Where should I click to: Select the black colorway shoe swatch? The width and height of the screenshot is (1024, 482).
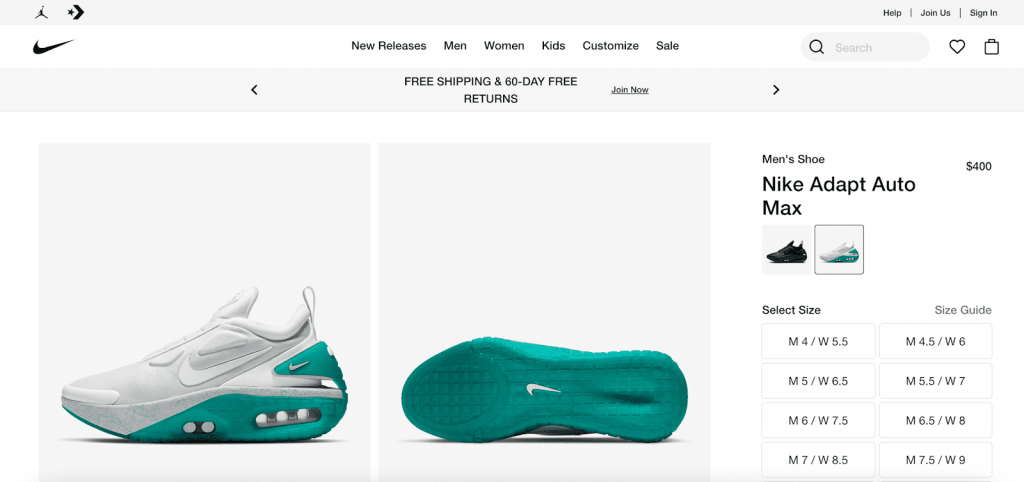coord(787,250)
